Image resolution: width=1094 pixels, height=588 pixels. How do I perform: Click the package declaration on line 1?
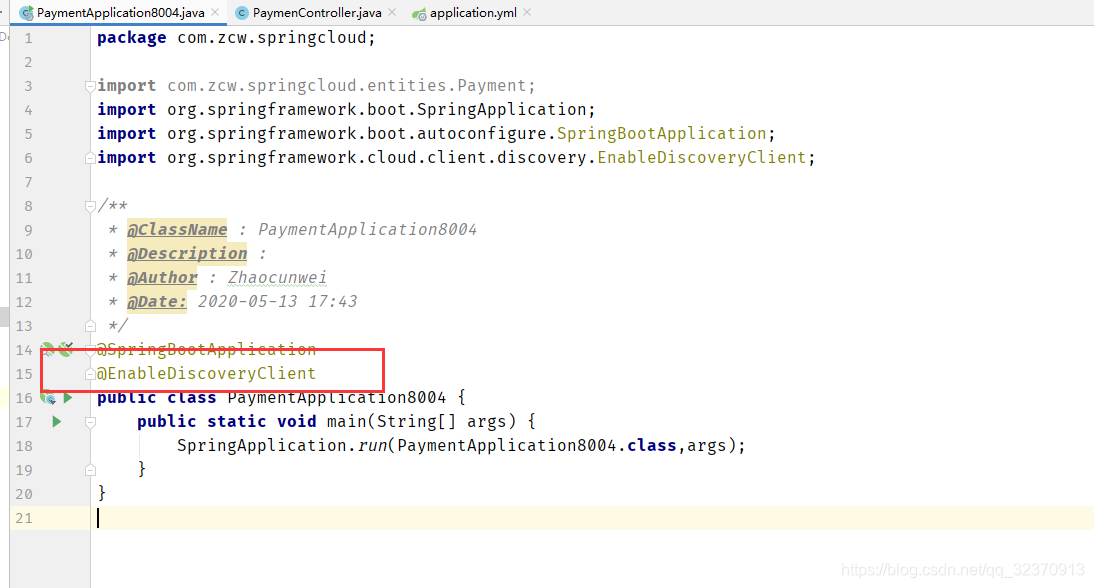click(237, 38)
